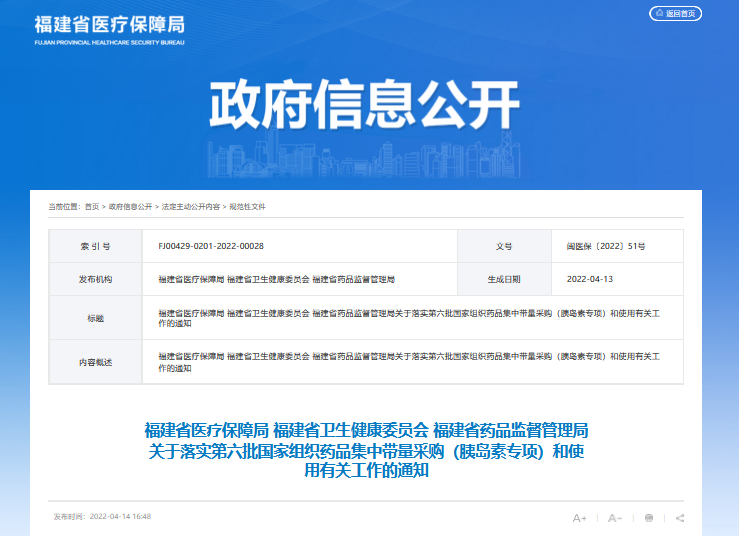Increase font size with A+ icon
The height and width of the screenshot is (536, 739).
(579, 518)
